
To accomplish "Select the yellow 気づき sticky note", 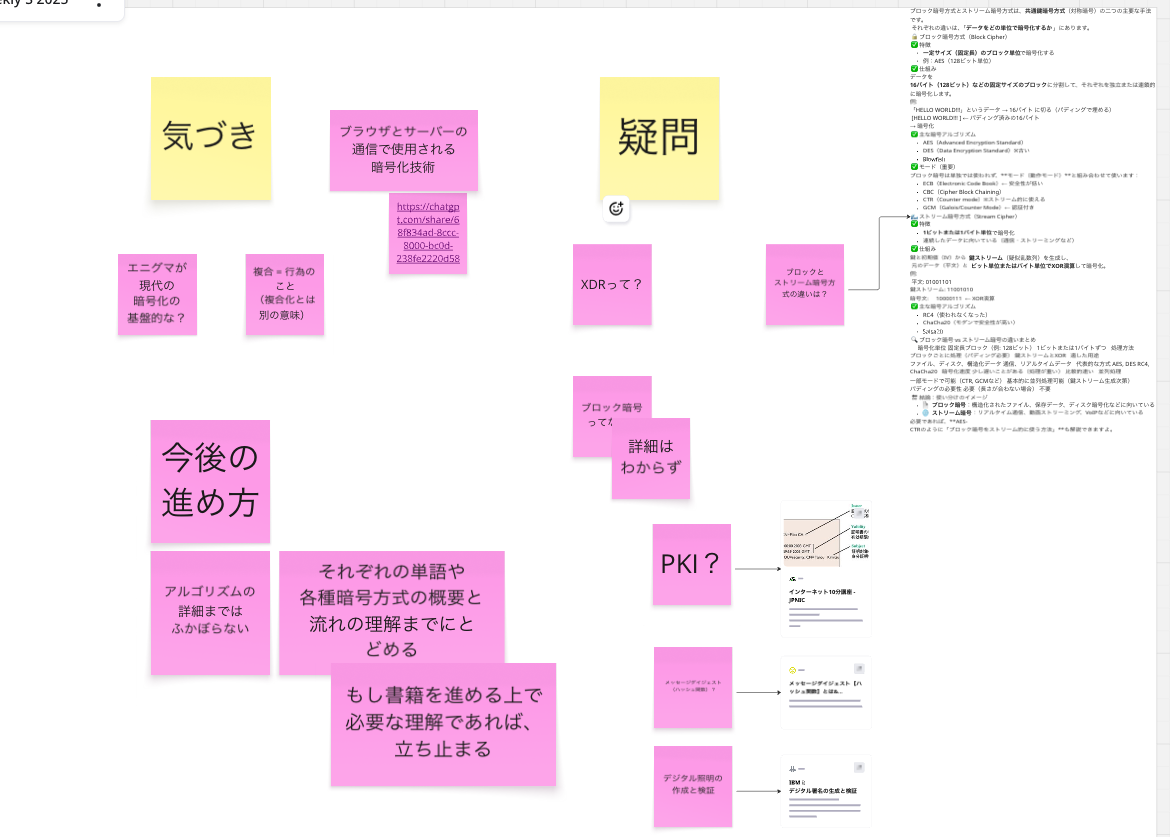I will tap(210, 137).
